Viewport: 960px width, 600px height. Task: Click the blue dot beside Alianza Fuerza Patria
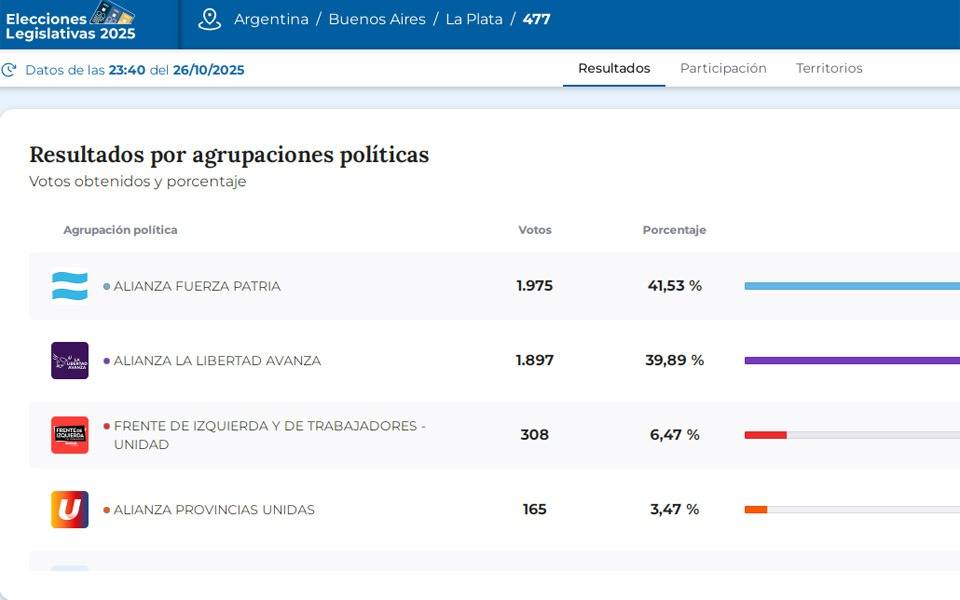(x=107, y=287)
